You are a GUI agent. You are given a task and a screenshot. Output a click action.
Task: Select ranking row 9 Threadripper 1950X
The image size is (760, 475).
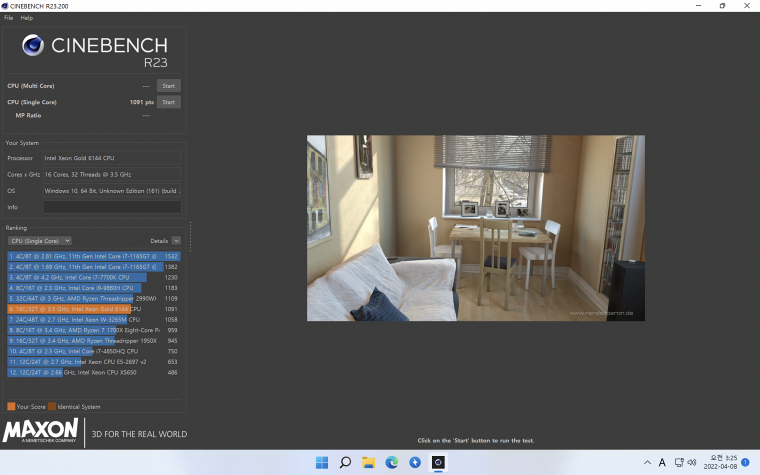(94, 341)
